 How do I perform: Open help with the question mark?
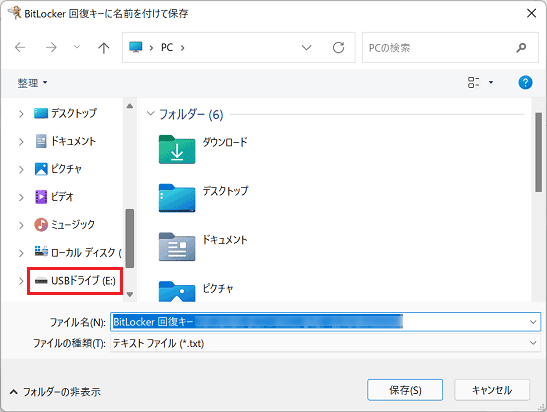coord(525,83)
